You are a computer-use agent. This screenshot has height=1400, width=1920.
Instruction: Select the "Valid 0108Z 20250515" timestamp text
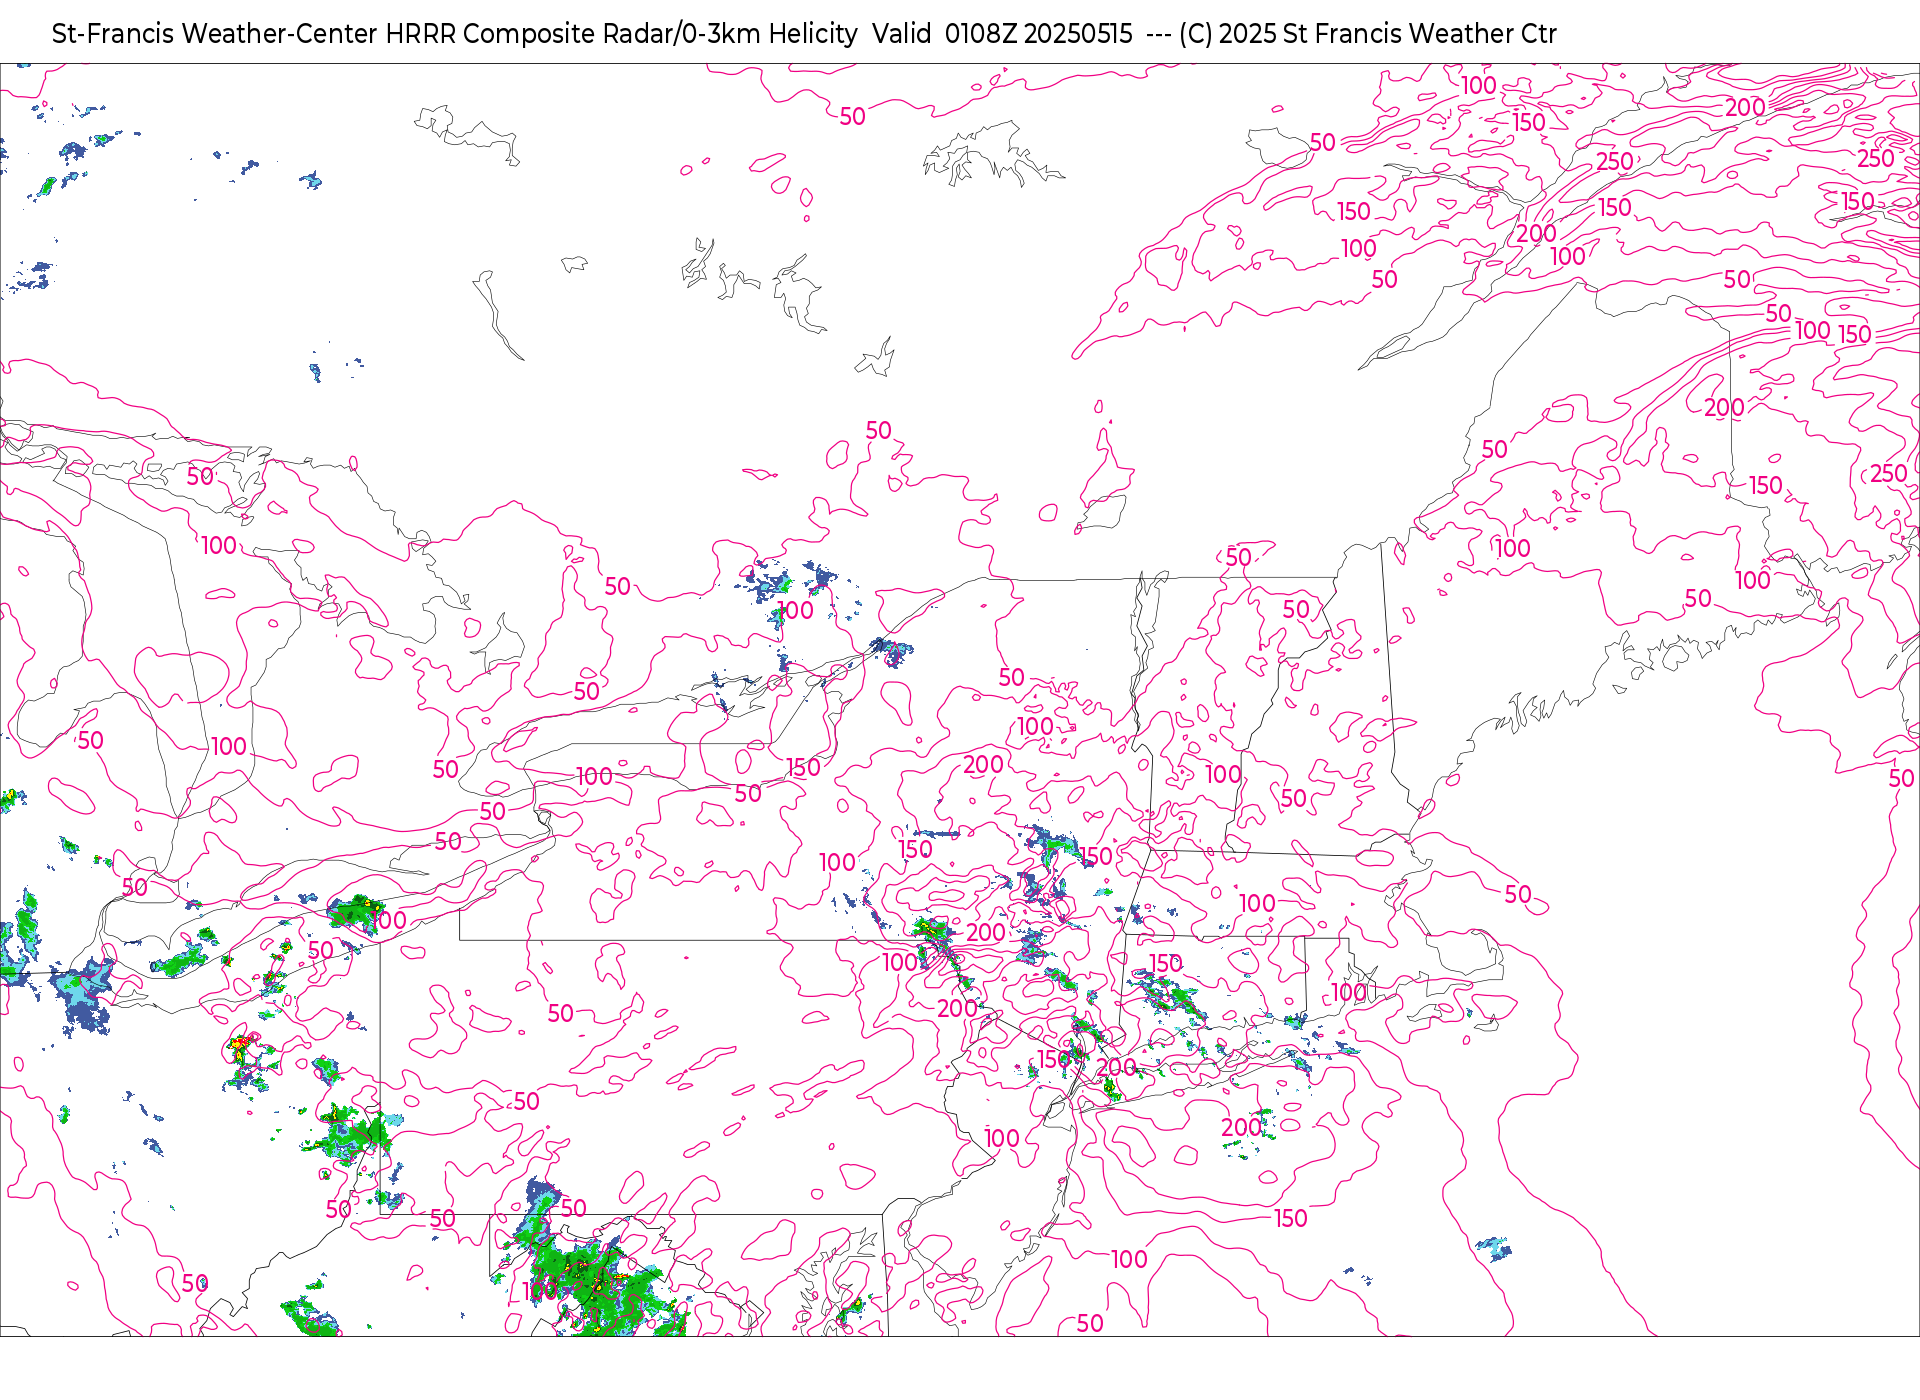point(1002,34)
